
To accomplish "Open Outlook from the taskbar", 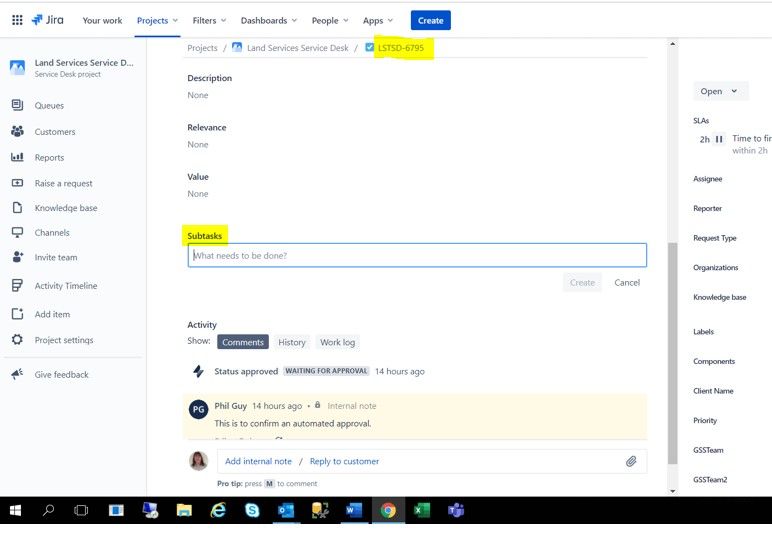I will [286, 510].
